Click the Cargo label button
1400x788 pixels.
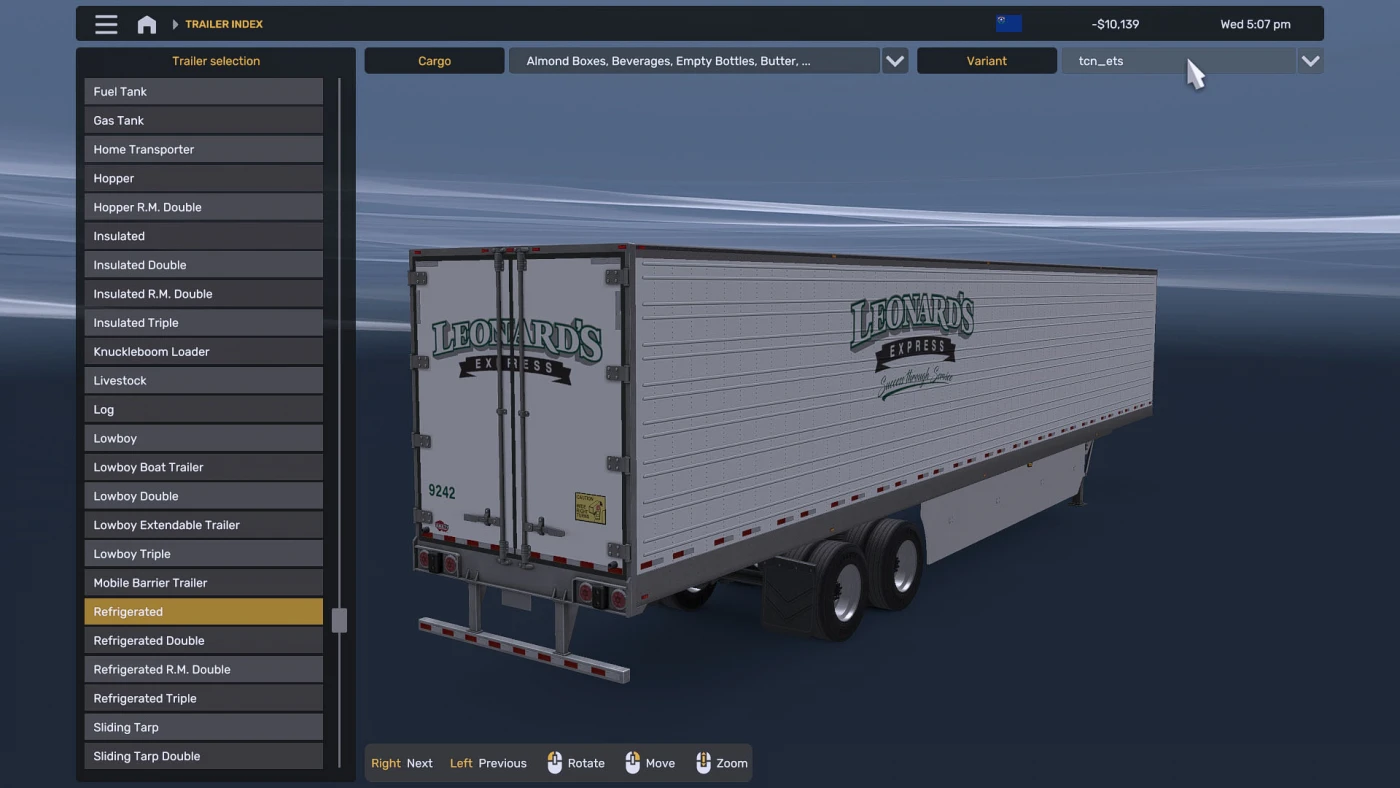coord(434,60)
